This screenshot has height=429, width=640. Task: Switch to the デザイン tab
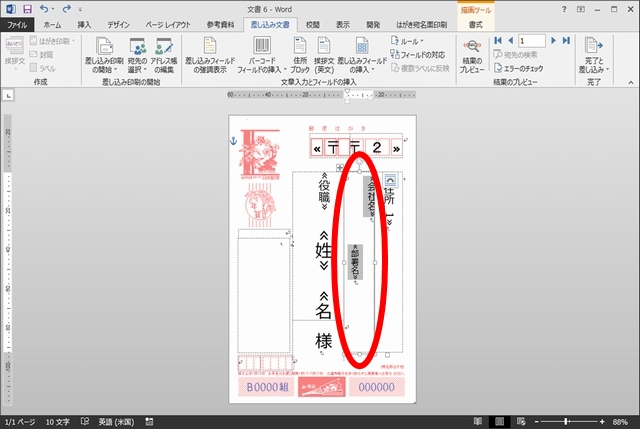[118, 25]
